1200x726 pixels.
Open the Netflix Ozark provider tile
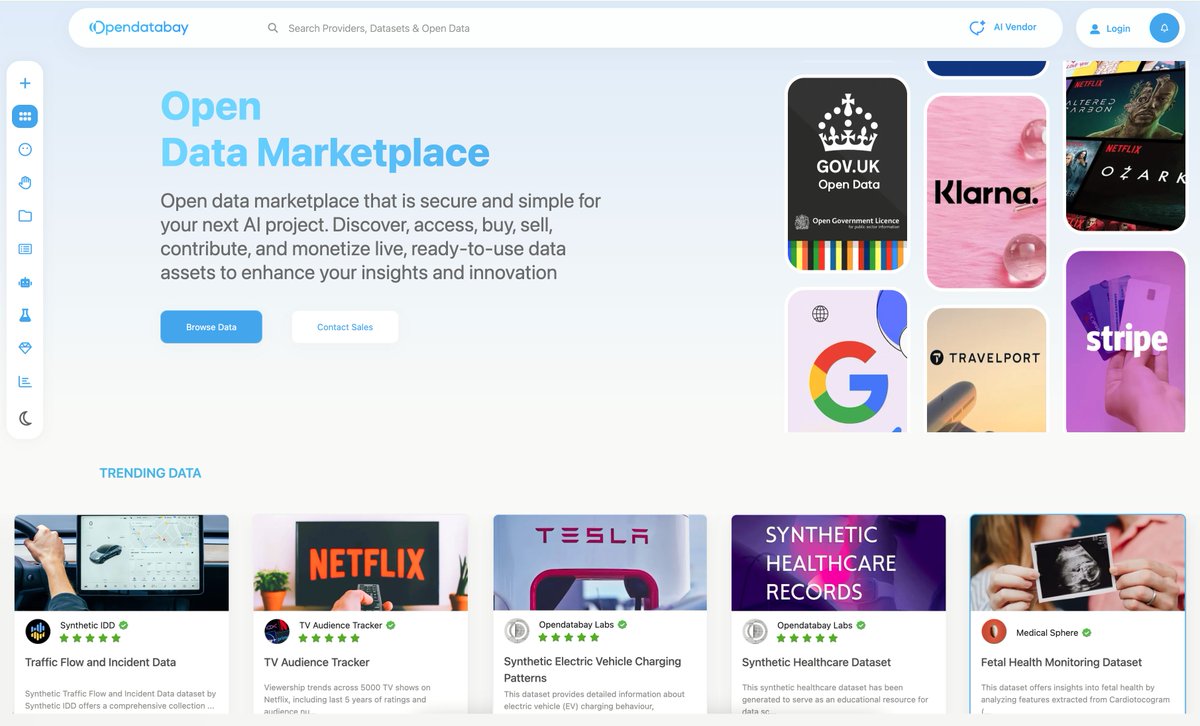[1126, 146]
